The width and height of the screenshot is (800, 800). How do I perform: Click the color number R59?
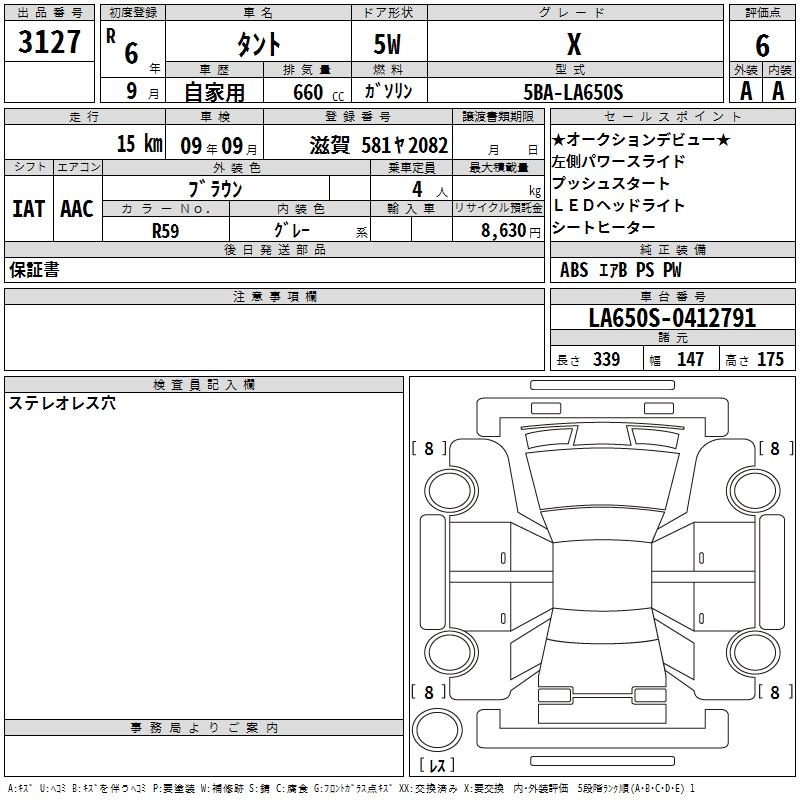[165, 229]
